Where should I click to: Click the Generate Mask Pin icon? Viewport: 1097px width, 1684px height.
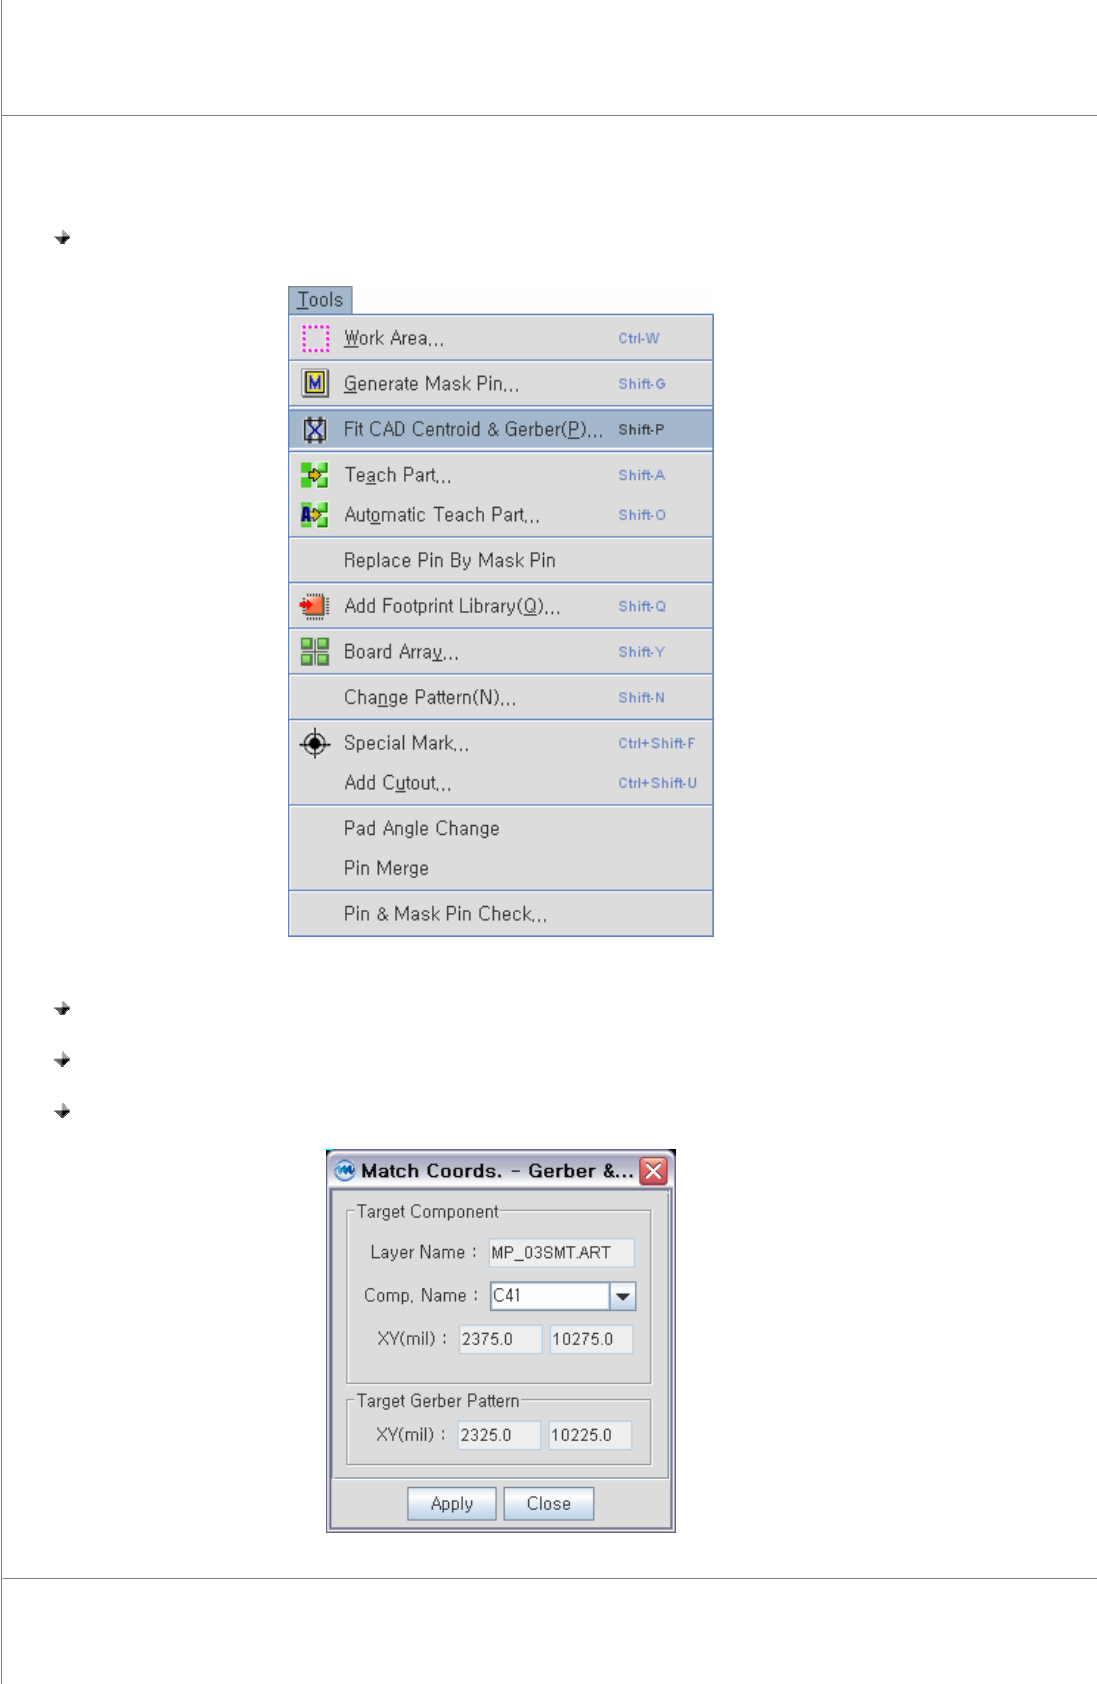click(x=315, y=383)
